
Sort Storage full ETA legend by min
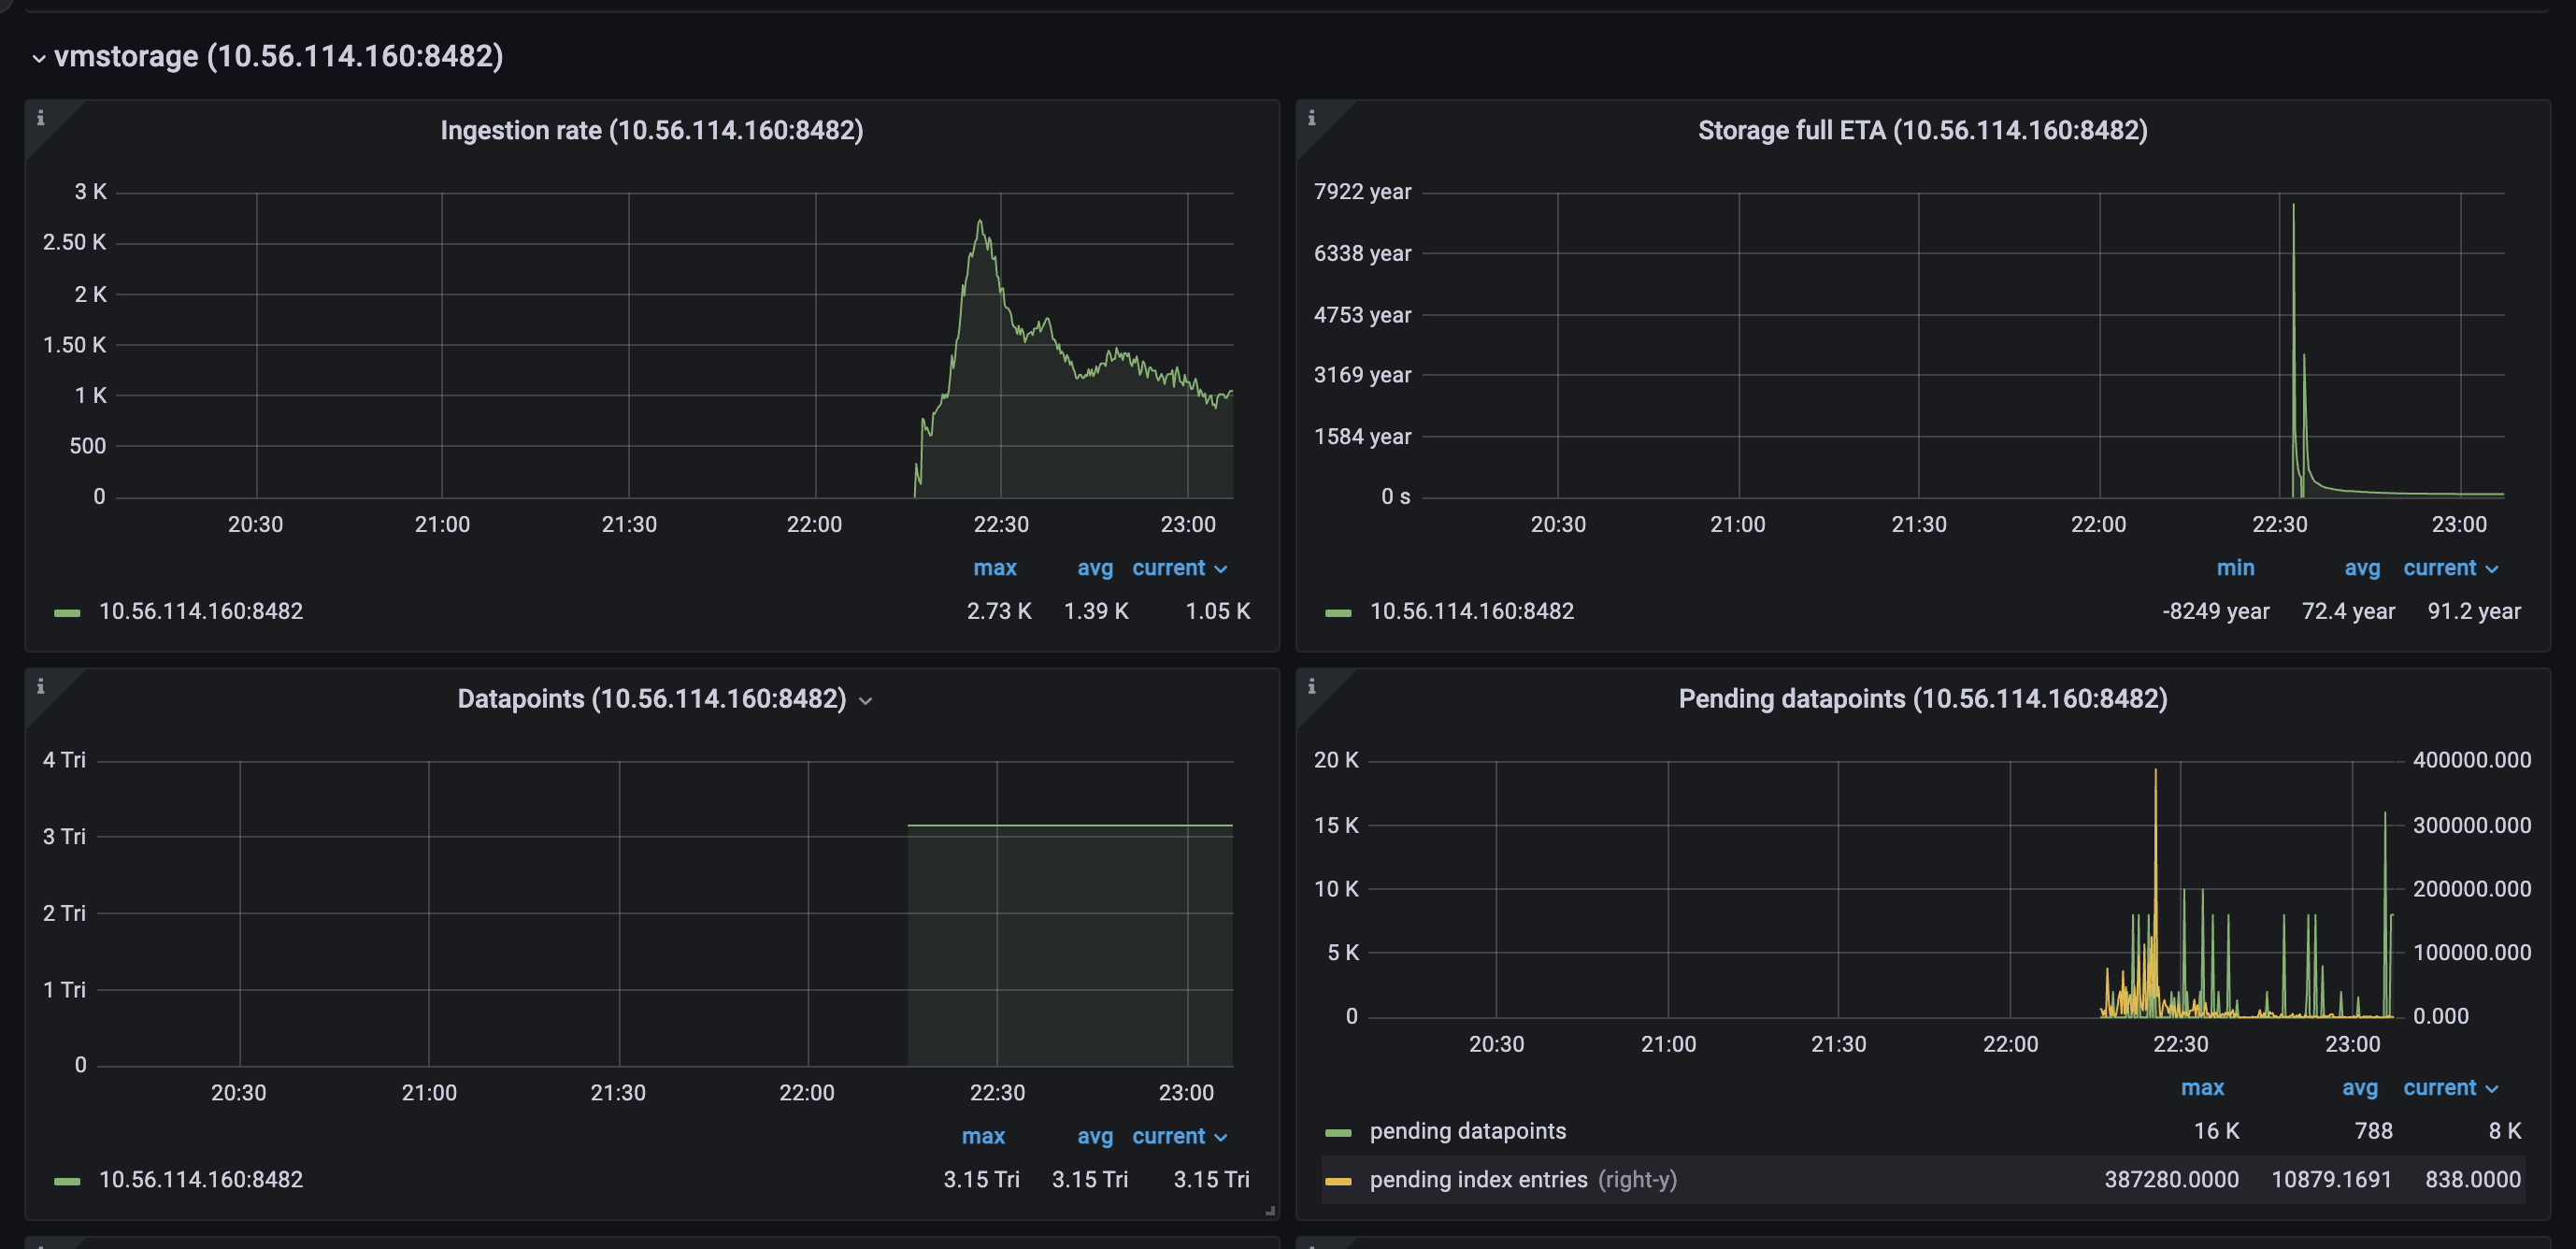click(2234, 568)
